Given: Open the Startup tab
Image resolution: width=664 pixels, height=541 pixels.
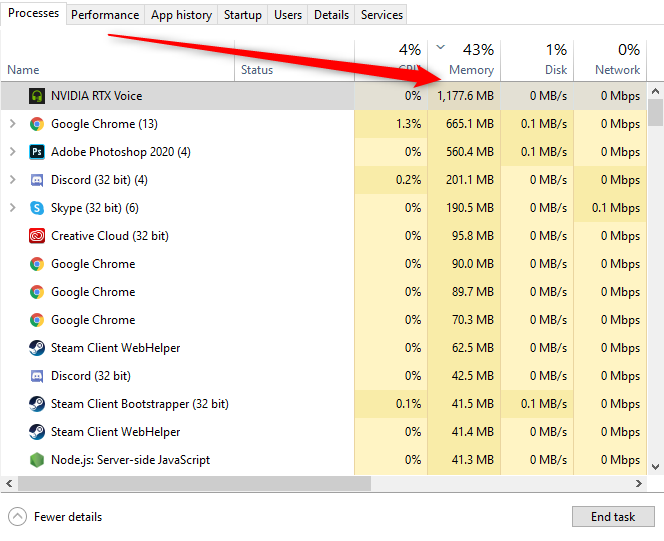Looking at the screenshot, I should pos(243,15).
